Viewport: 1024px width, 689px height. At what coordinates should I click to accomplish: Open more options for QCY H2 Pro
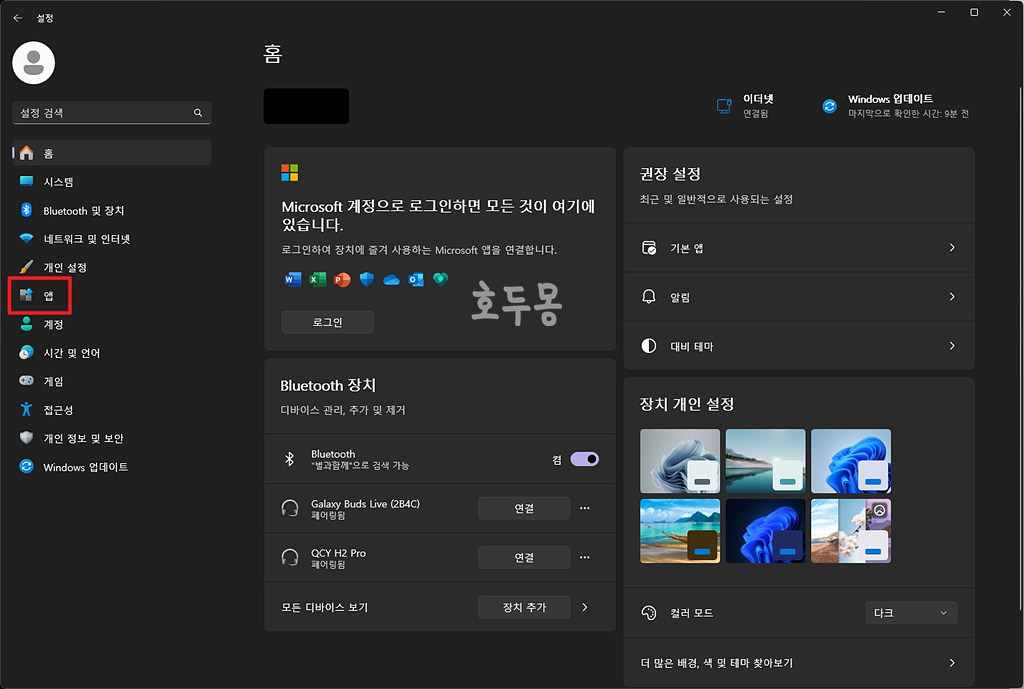coord(584,557)
